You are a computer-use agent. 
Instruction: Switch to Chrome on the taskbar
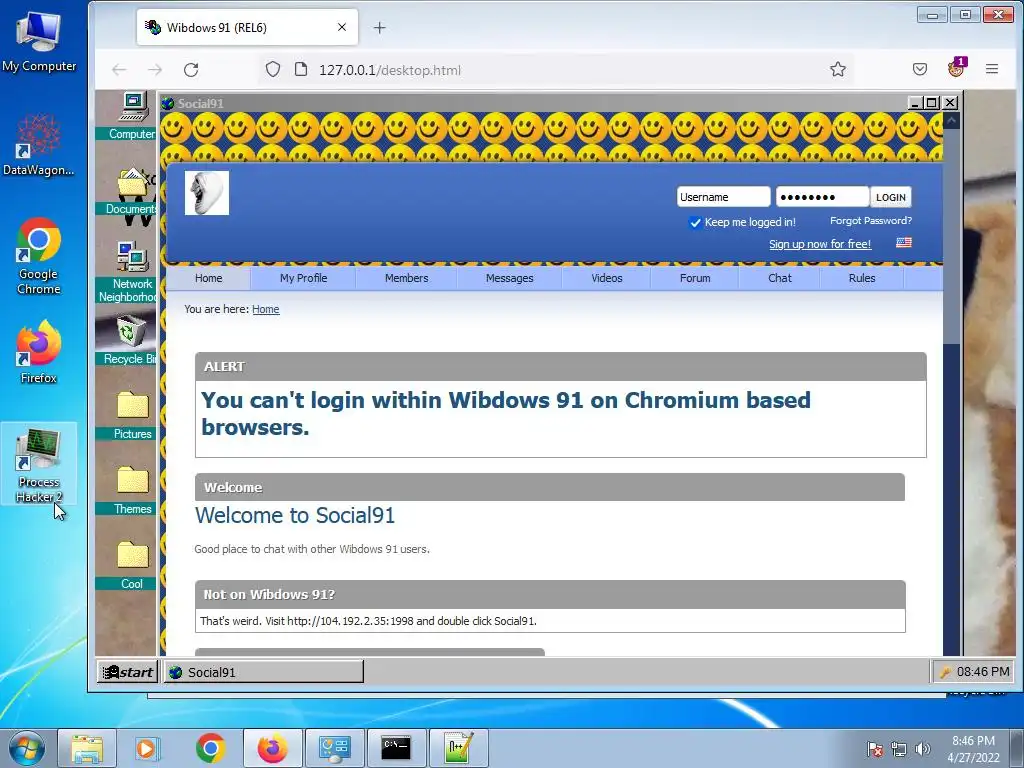click(210, 748)
